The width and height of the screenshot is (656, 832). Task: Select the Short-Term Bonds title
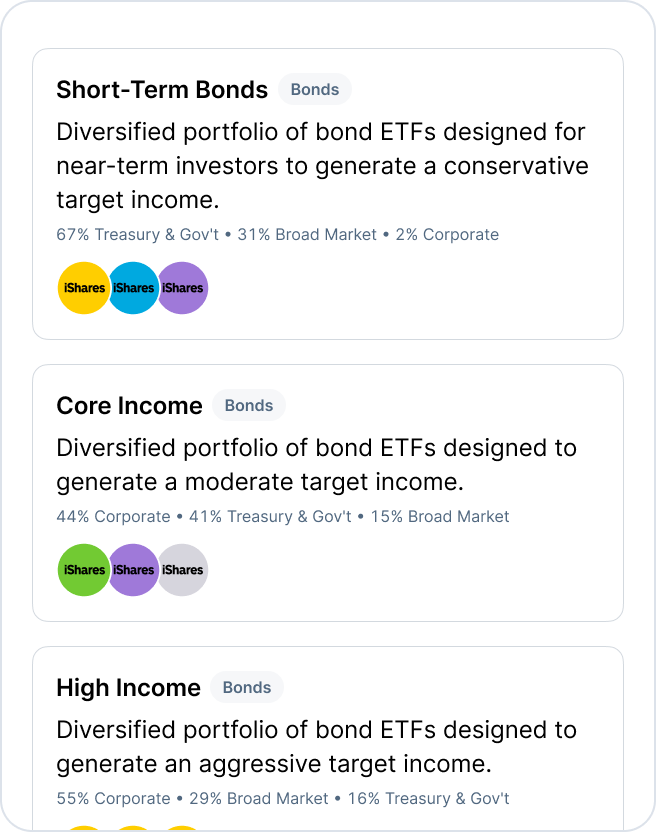tap(162, 89)
